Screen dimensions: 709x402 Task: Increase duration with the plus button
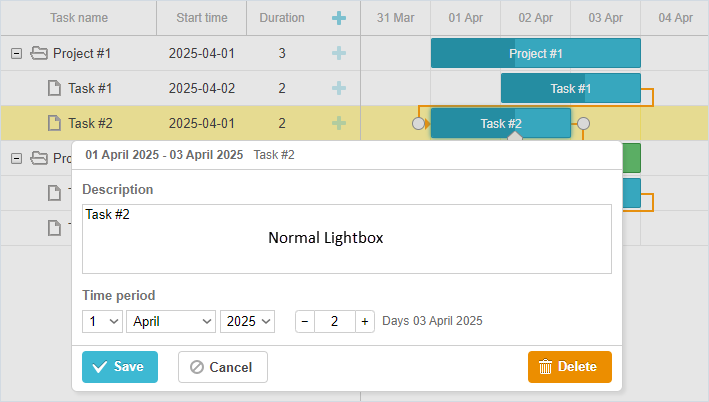click(364, 321)
